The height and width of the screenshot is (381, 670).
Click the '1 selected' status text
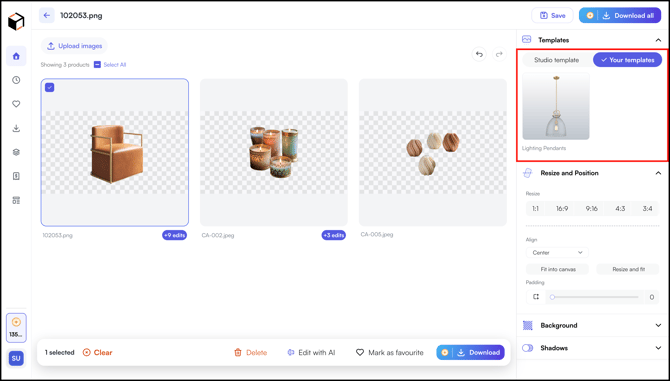[x=59, y=352]
